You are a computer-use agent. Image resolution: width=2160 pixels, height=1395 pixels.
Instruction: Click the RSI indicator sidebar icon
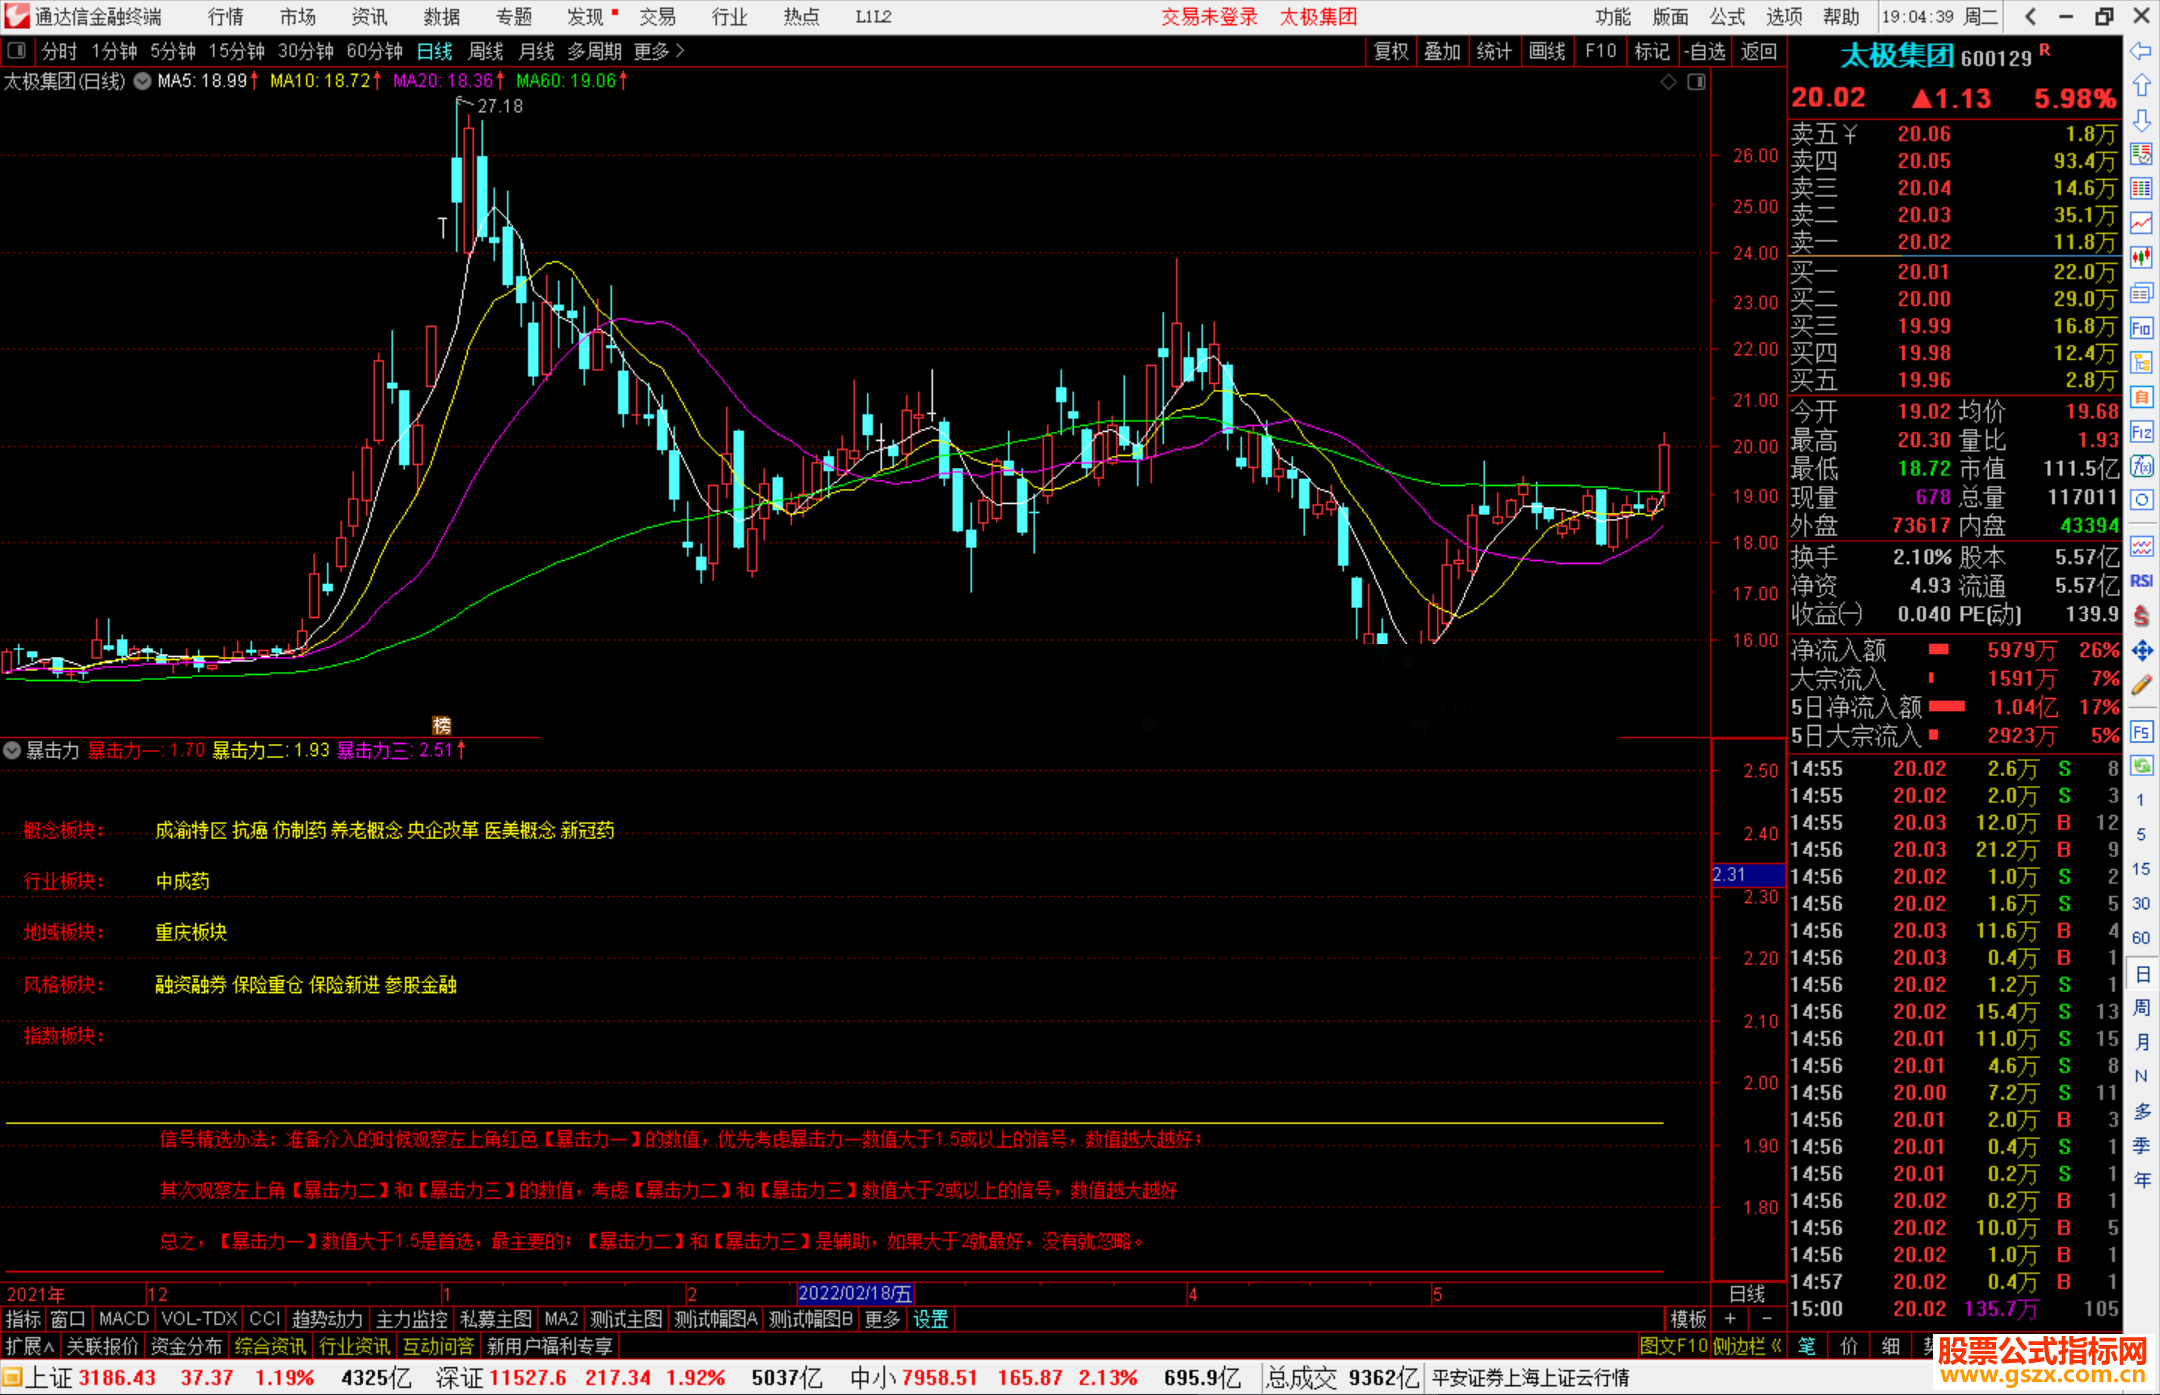(x=2141, y=581)
